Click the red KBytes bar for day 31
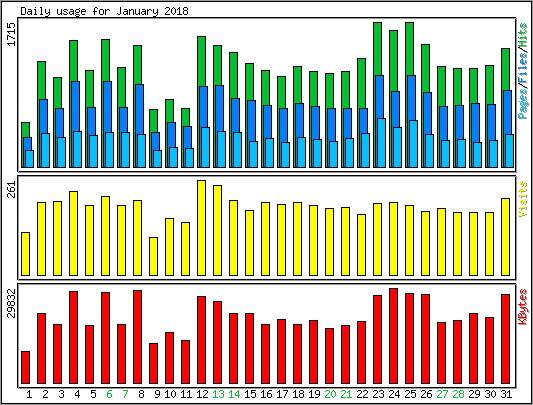Viewport: 533px width, 405px height. click(x=505, y=339)
